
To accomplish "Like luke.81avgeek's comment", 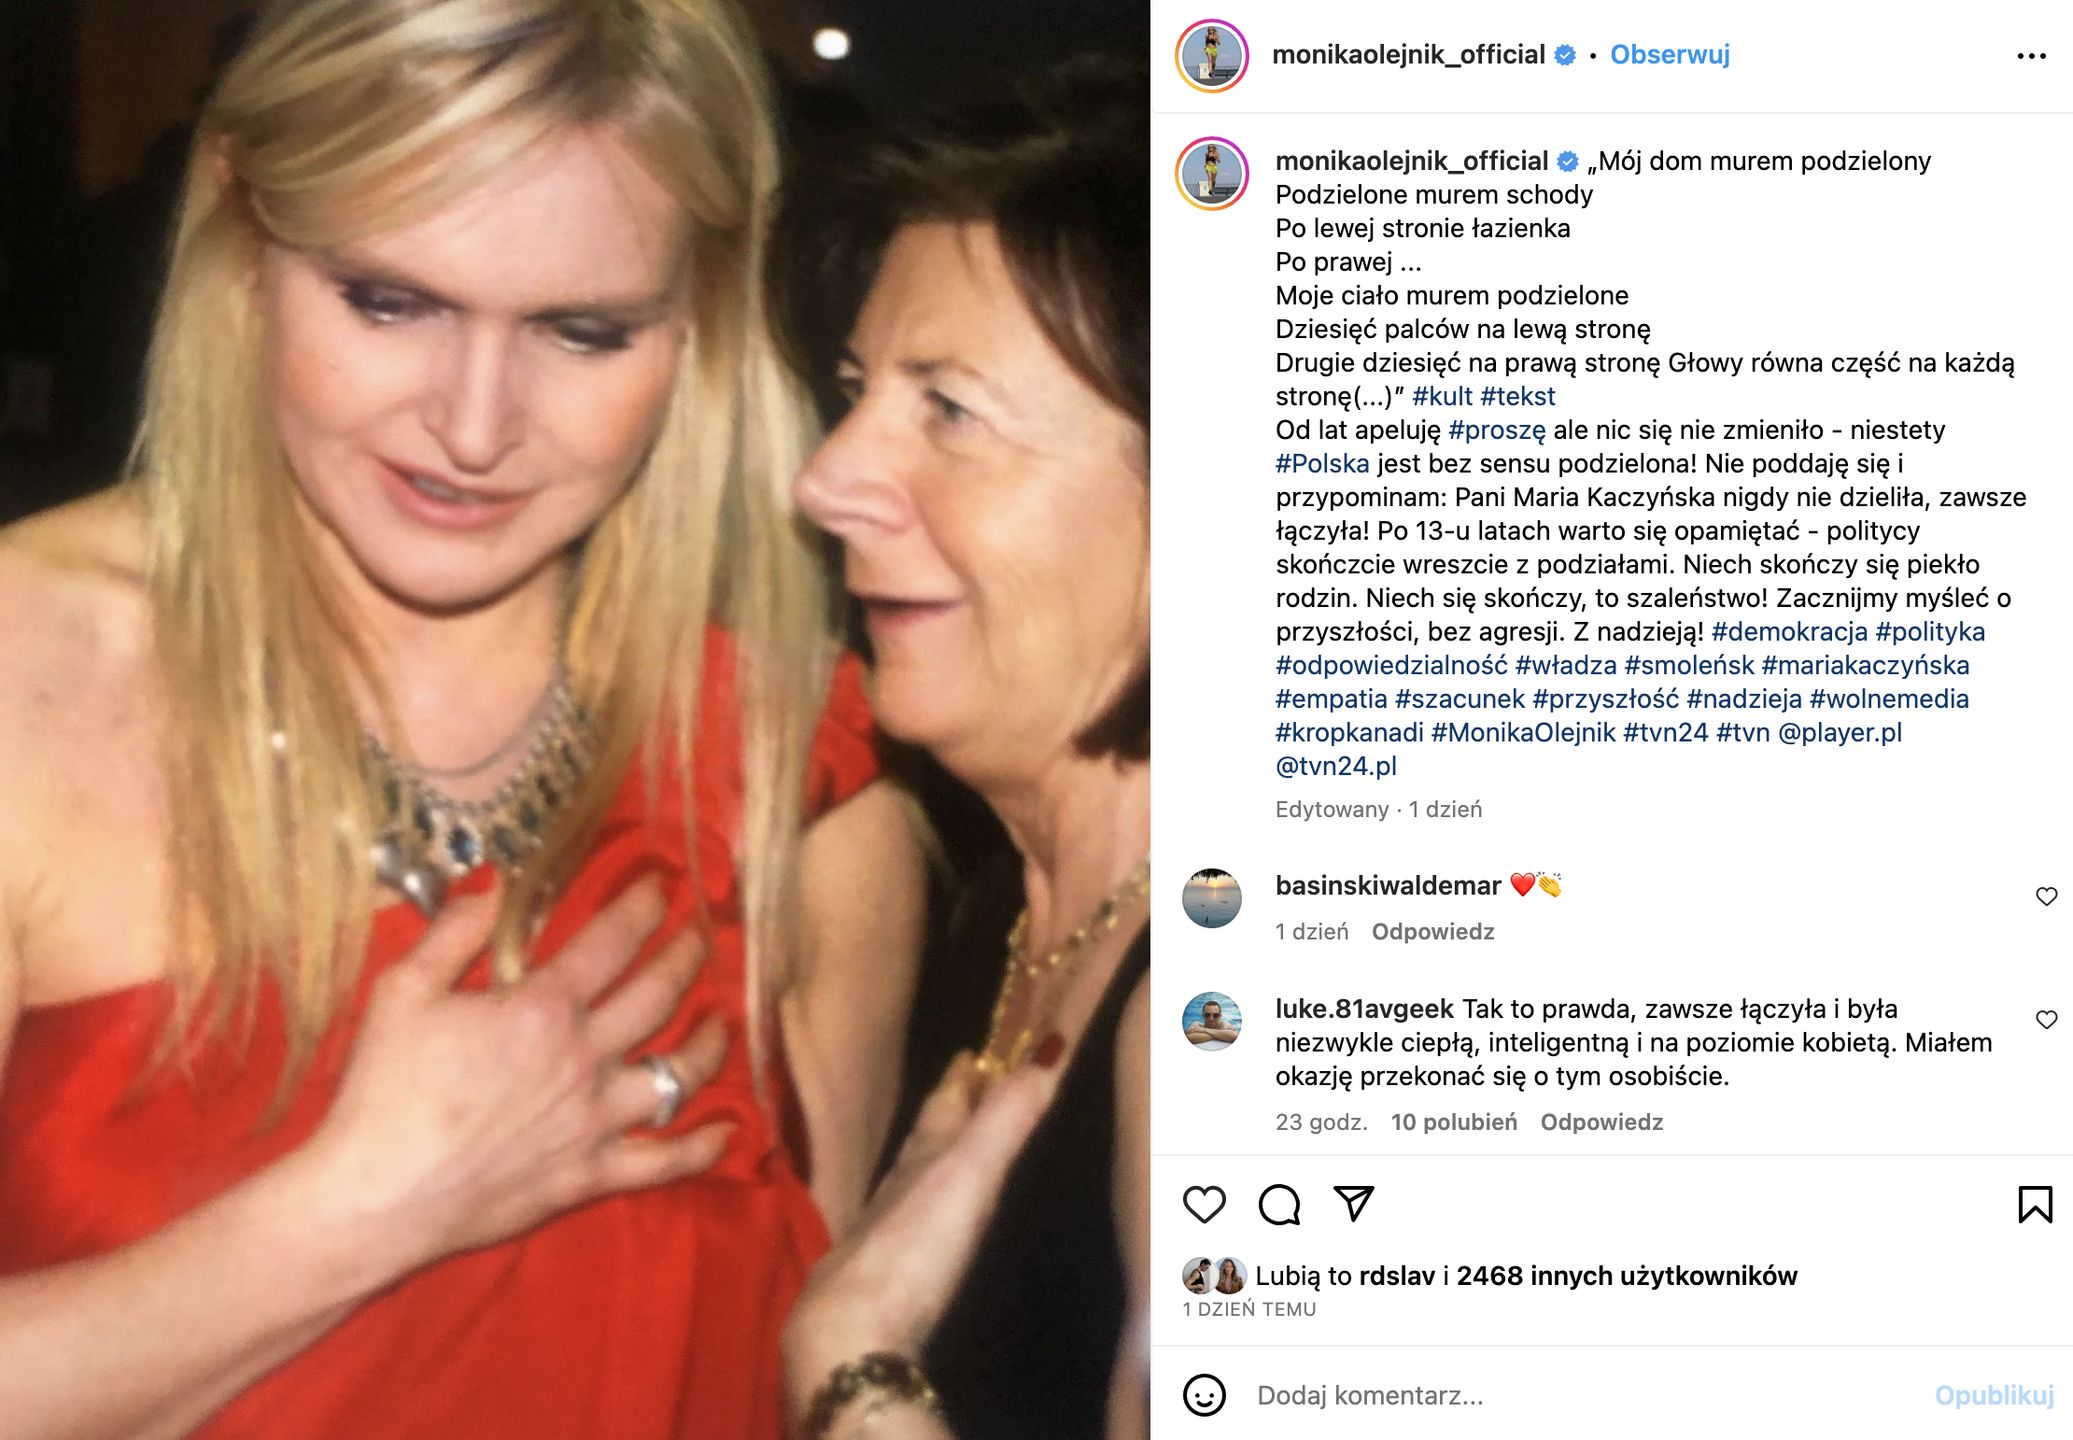I will pos(2046,1020).
